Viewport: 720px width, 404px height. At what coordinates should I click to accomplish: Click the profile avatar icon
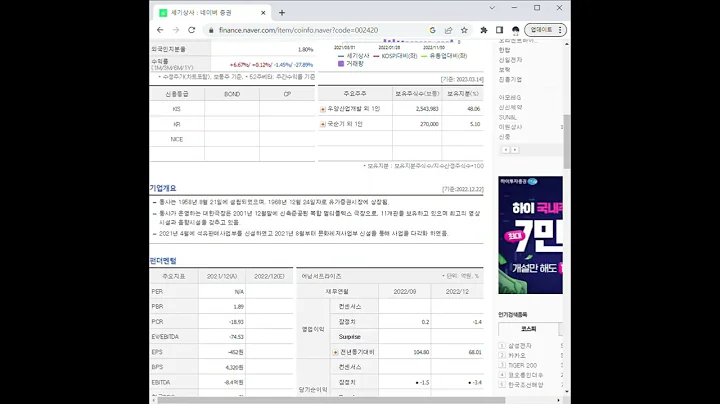pos(515,30)
